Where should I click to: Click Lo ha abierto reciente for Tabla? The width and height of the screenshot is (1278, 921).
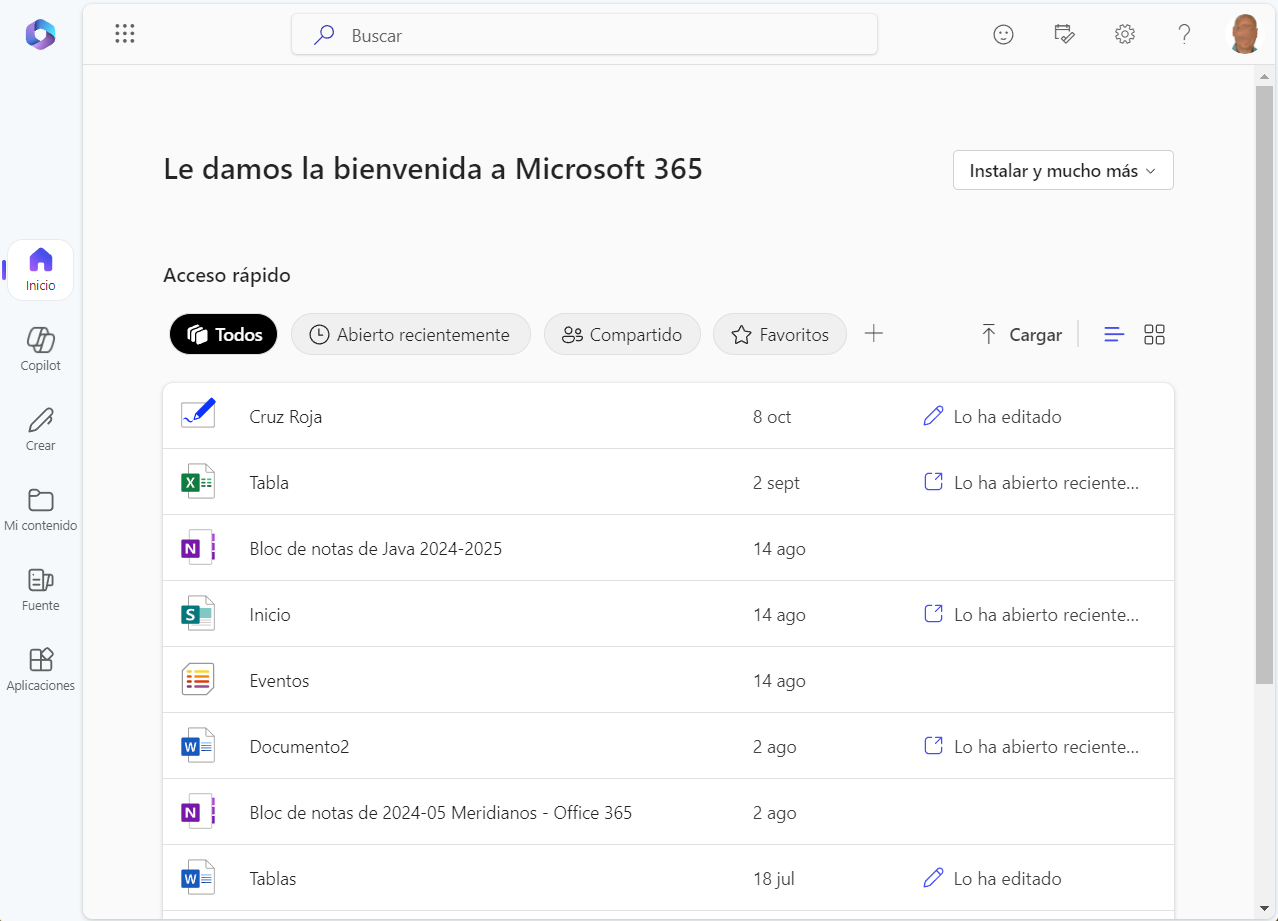coord(1031,483)
